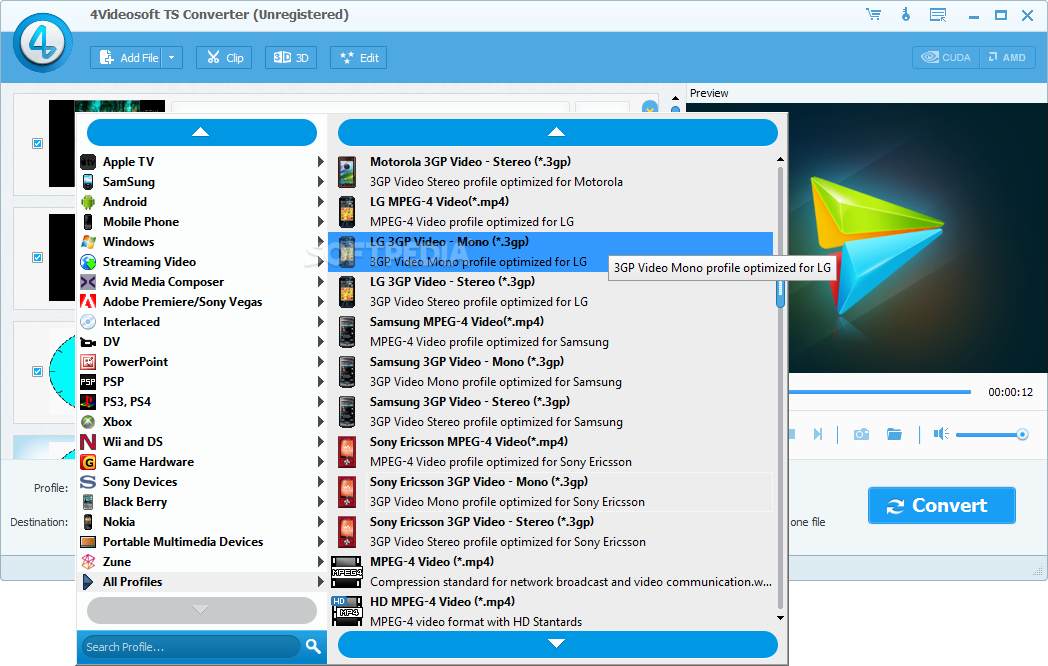Image resolution: width=1048 pixels, height=666 pixels.
Task: Skip to next frame in preview
Action: (x=817, y=435)
